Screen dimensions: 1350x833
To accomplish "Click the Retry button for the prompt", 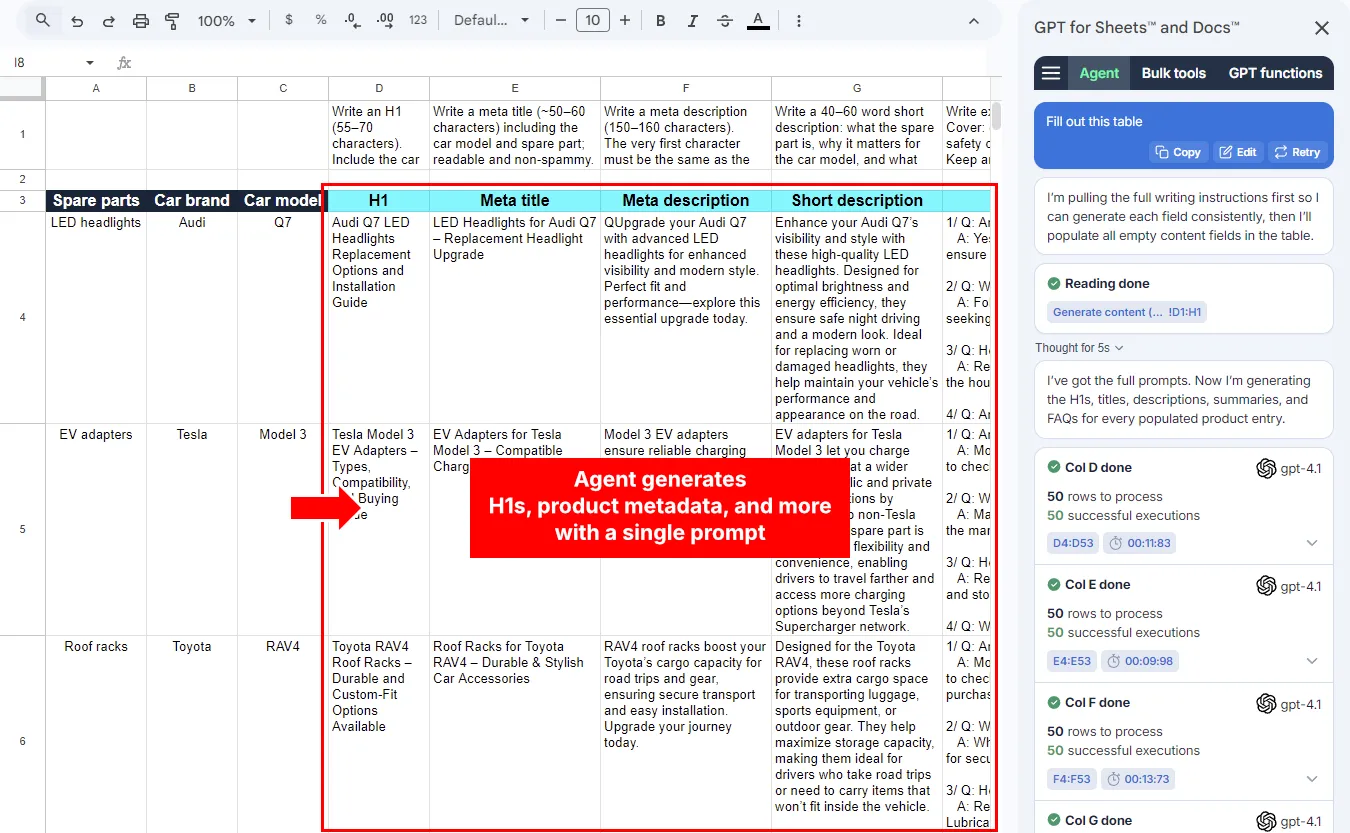I will [x=1297, y=152].
